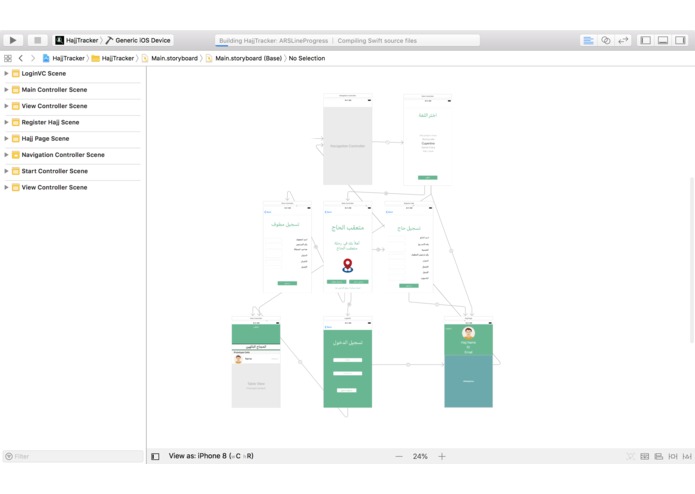Click Main.storyboard (Base) in jump bar

(x=244, y=58)
